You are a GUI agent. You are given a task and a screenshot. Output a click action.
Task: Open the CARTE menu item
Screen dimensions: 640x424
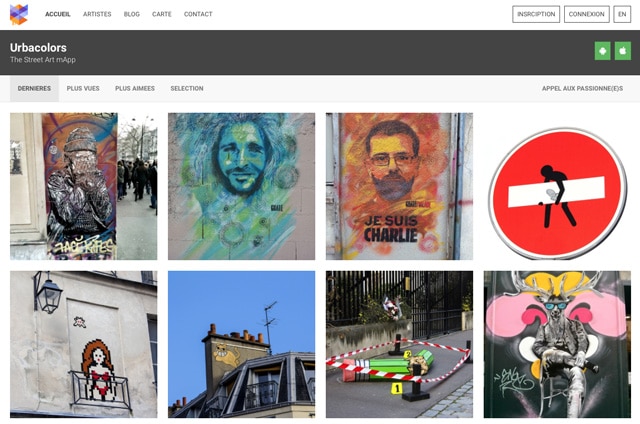pyautogui.click(x=162, y=14)
